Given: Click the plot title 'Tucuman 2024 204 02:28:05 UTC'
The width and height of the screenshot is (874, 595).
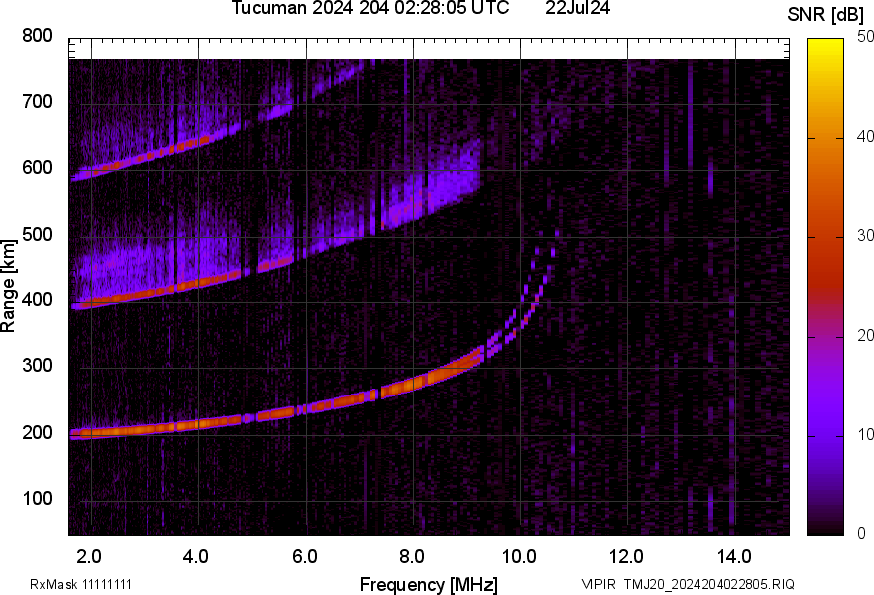Looking at the screenshot, I should [x=370, y=8].
